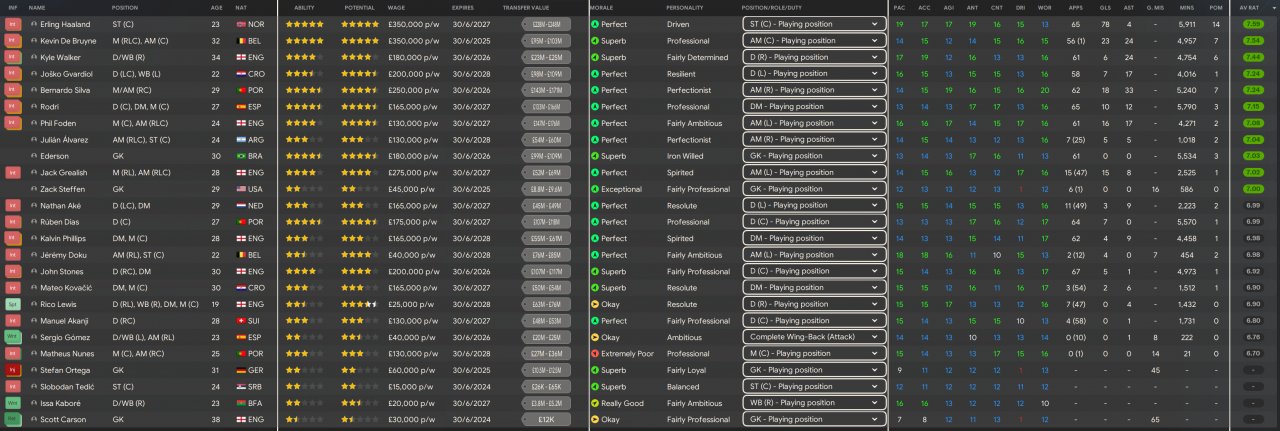This screenshot has height=431, width=1280.
Task: Click Issa Kaboré's Wnt status badge
Action: click(14, 403)
